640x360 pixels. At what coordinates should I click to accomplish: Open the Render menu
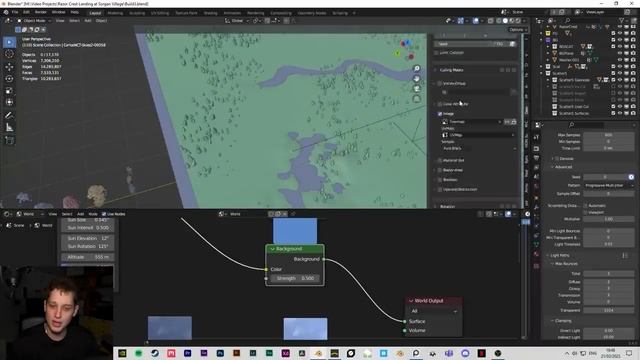[x=40, y=13]
